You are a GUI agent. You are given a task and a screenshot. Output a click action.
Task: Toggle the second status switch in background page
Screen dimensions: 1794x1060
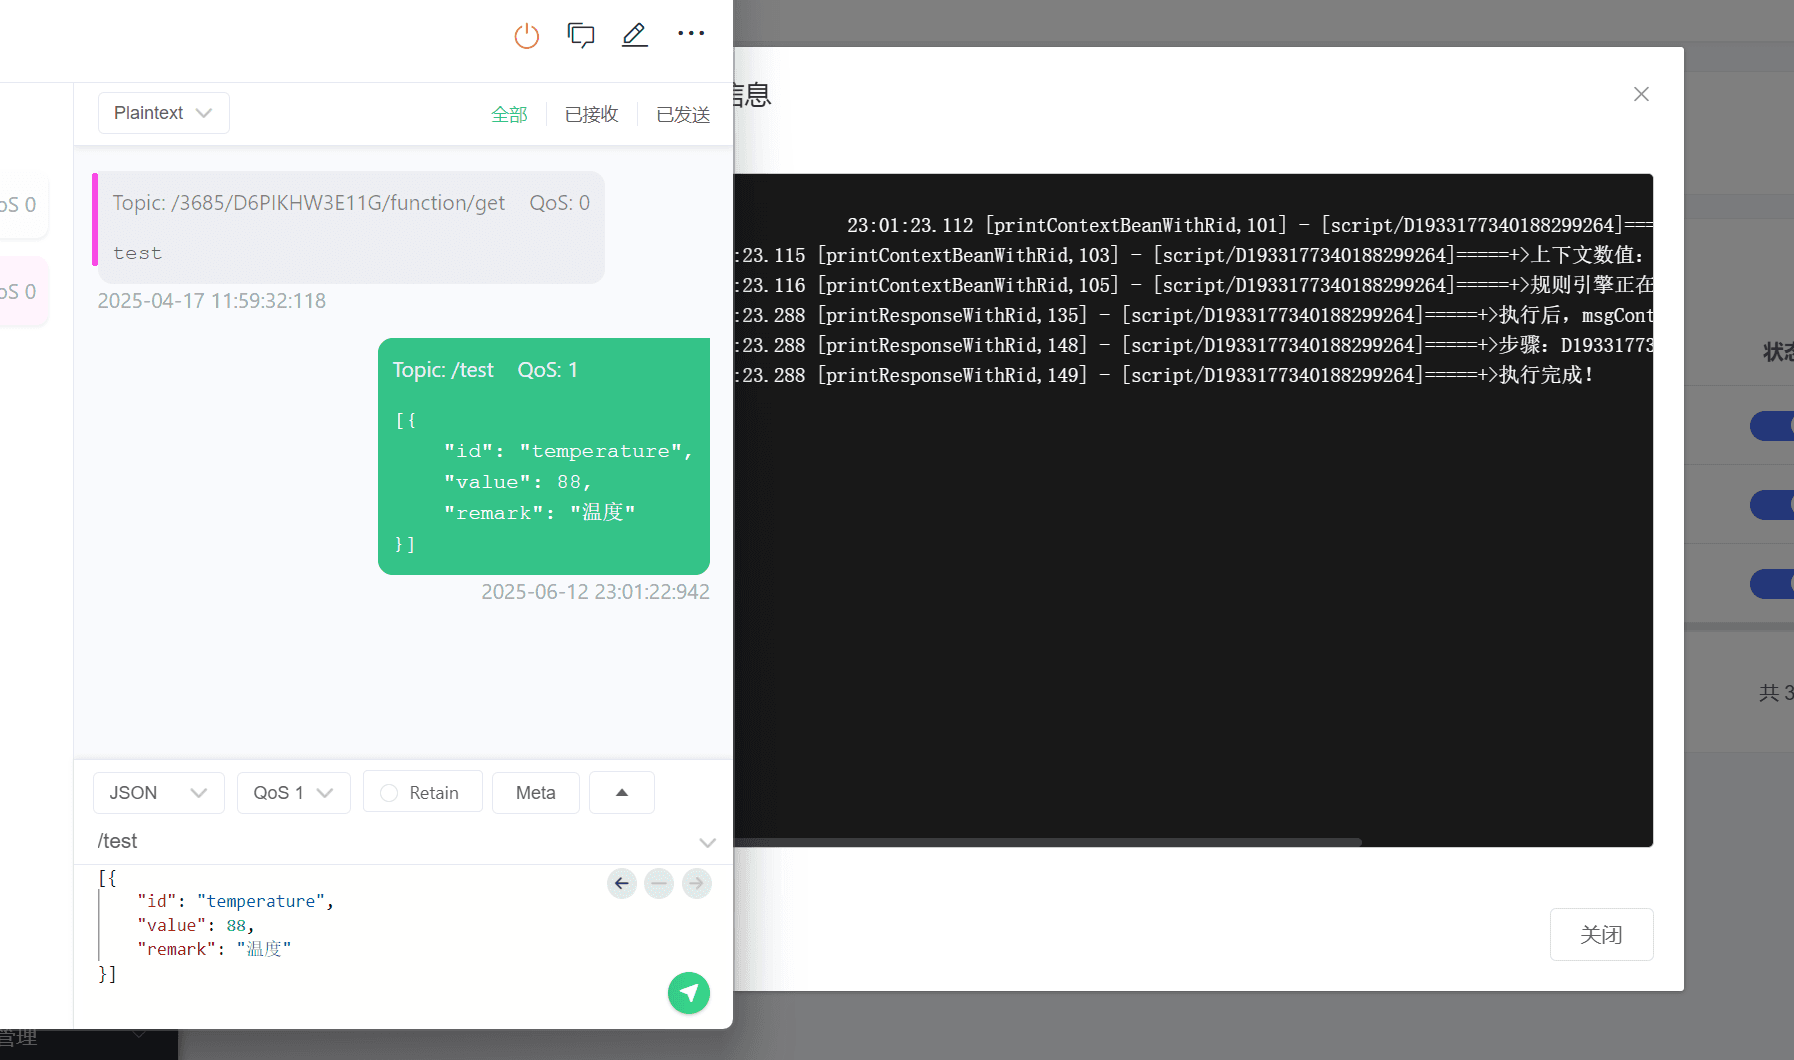[x=1772, y=504]
